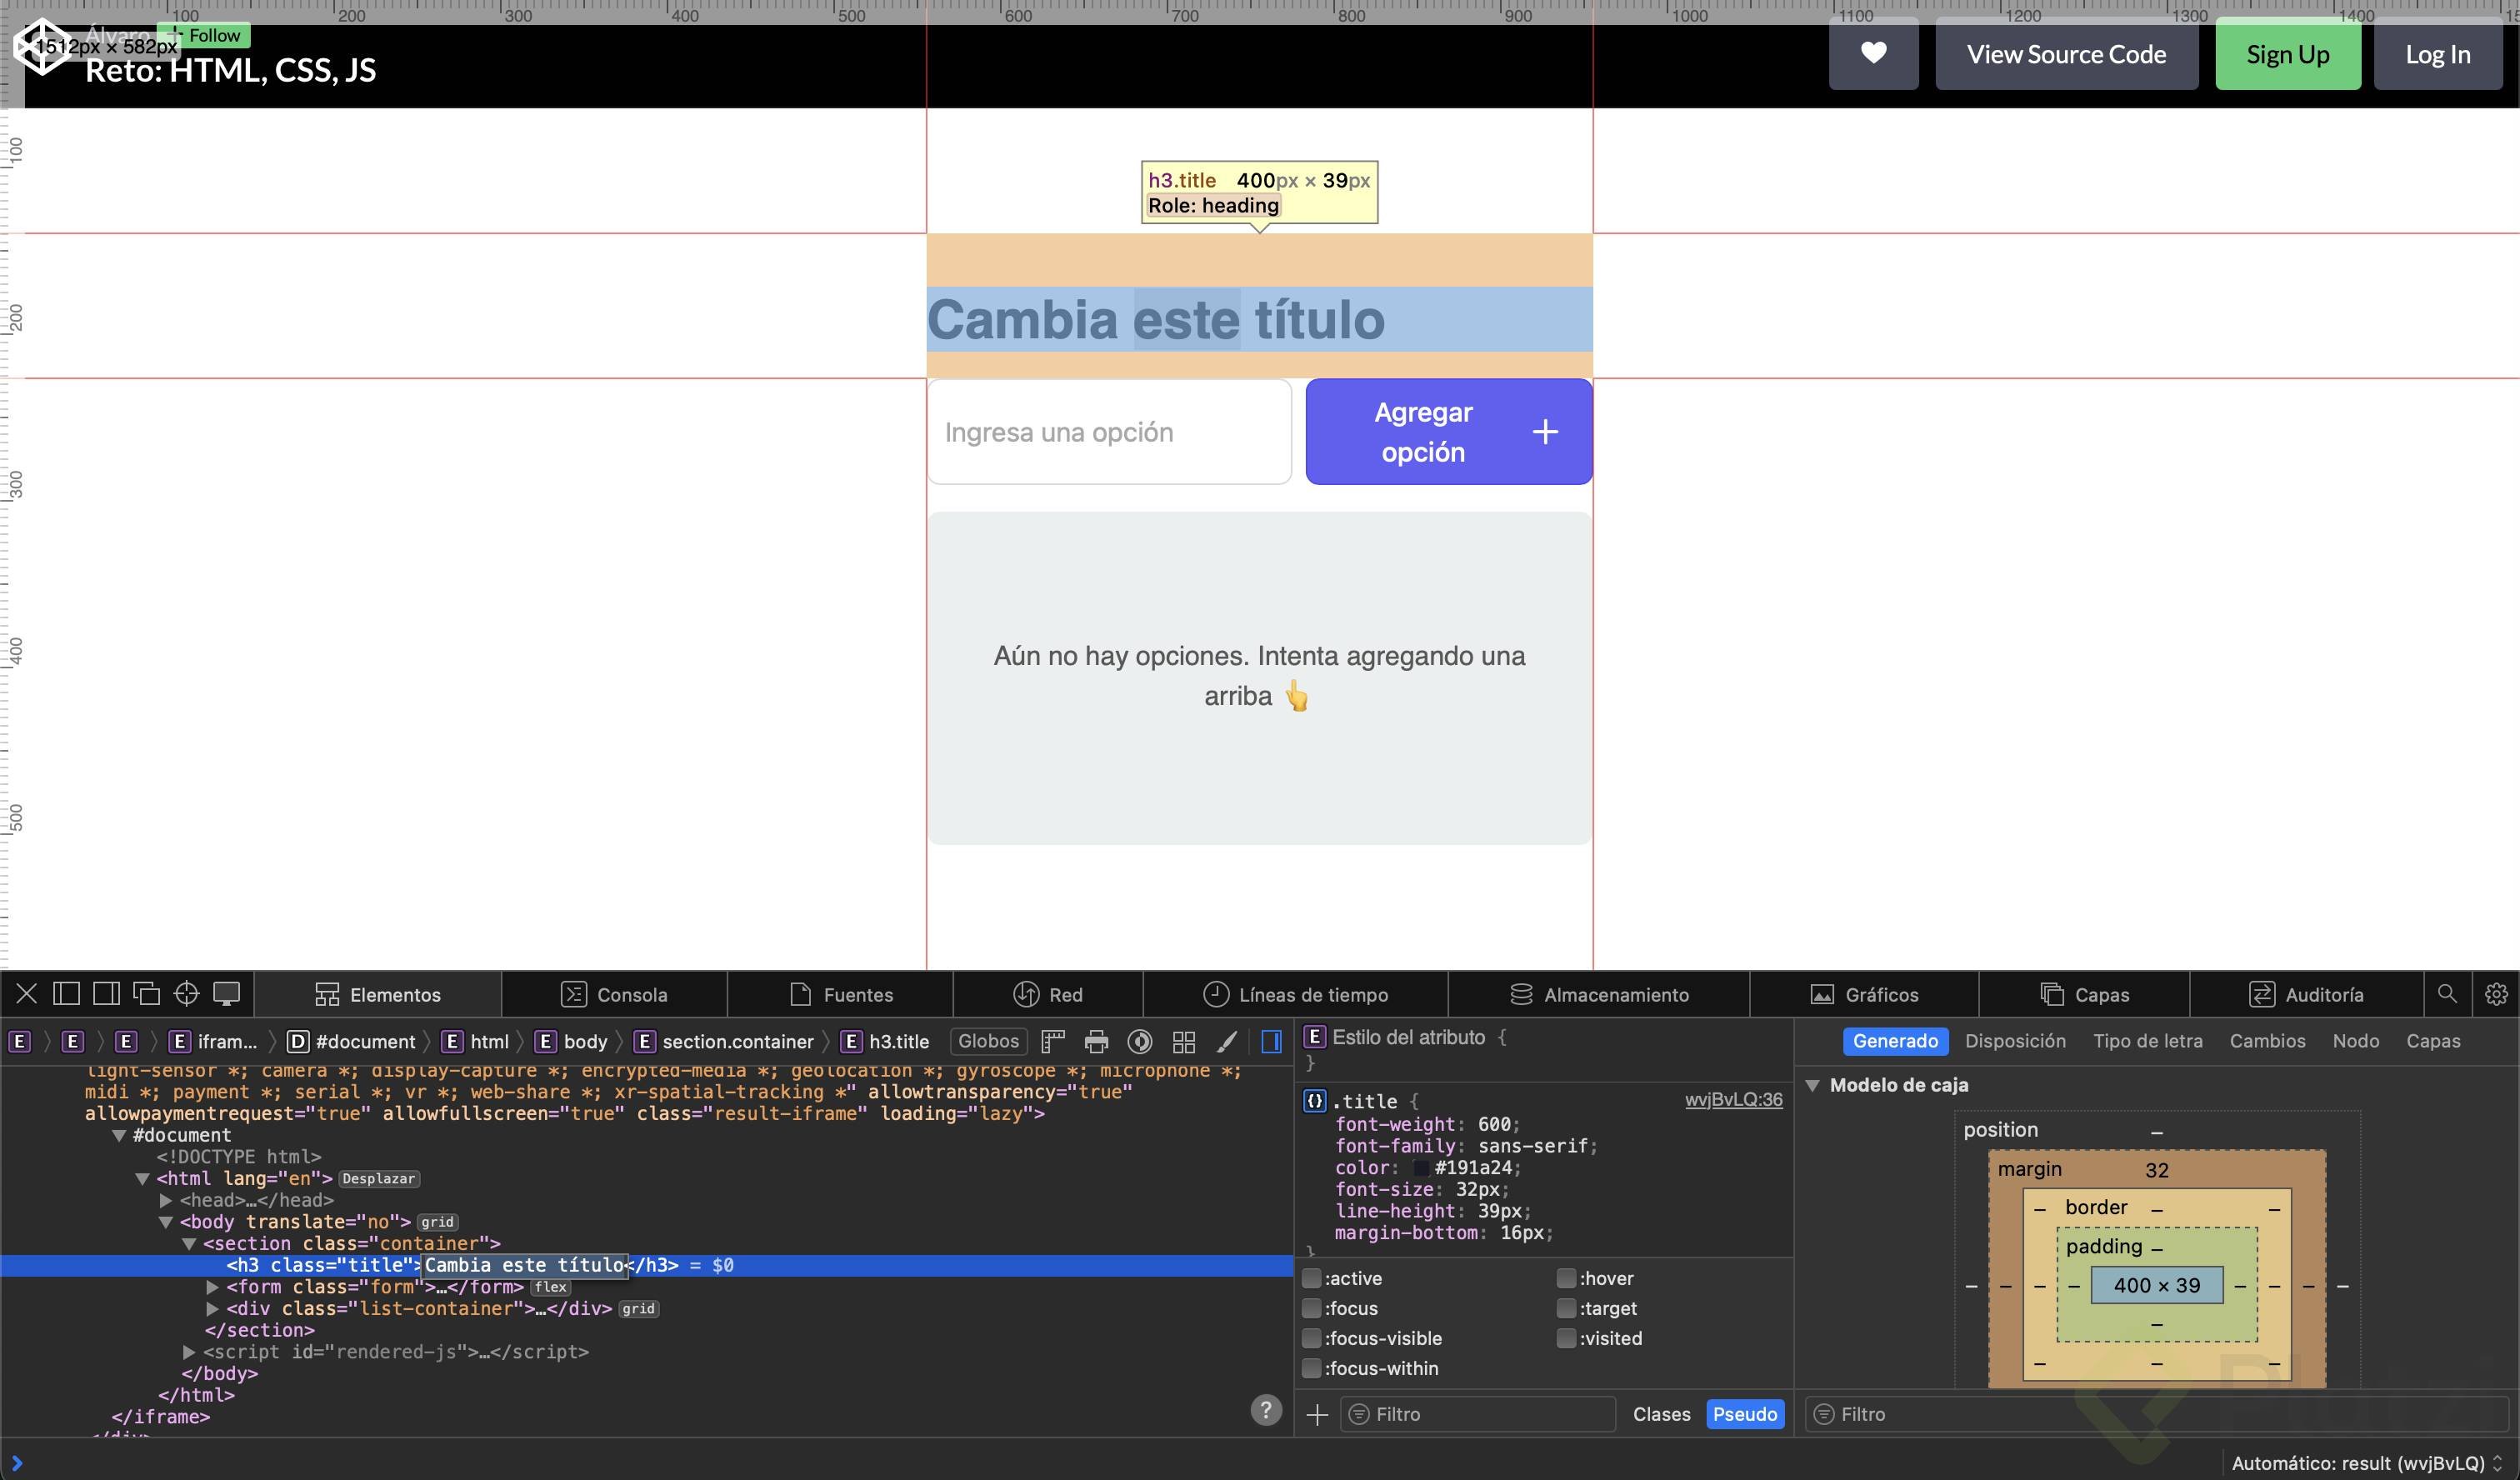Screen dimensions: 2520x1480
Task: Toggle the dark appearance icon
Action: [1139, 1041]
